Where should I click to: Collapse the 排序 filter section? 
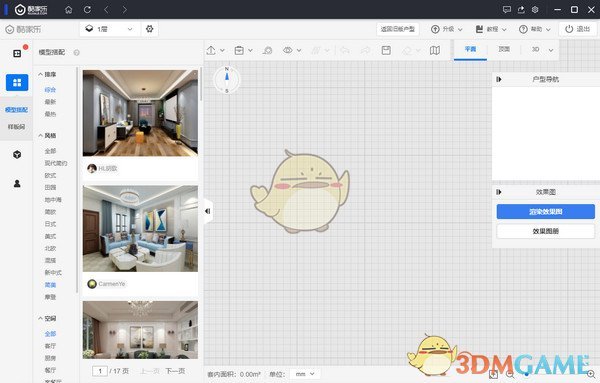[47, 74]
